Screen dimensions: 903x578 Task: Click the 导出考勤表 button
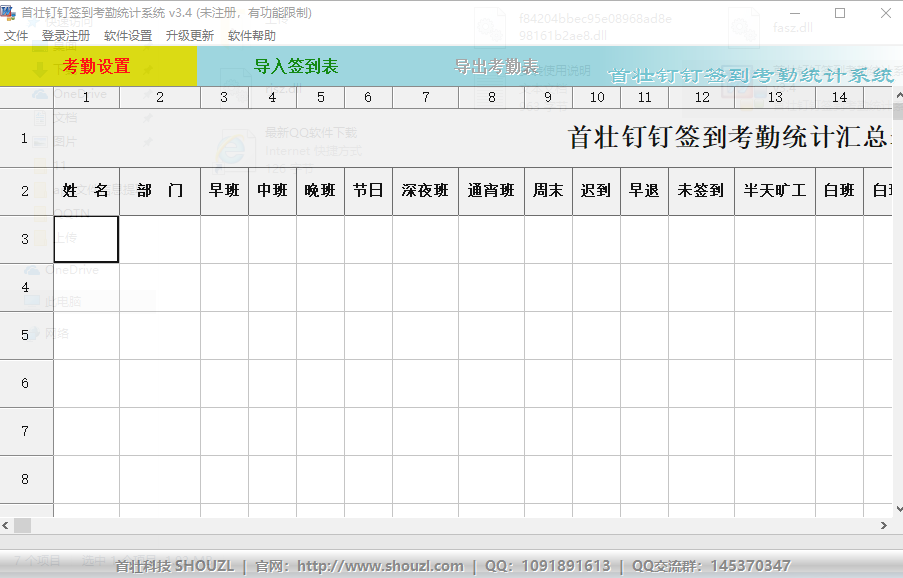496,67
